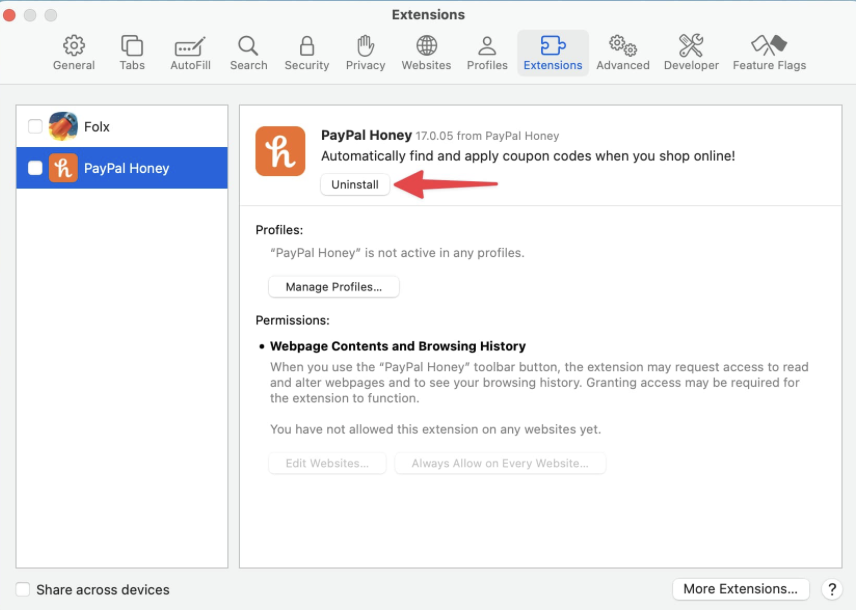
Task: Open the Advanced gears tab
Action: point(623,53)
